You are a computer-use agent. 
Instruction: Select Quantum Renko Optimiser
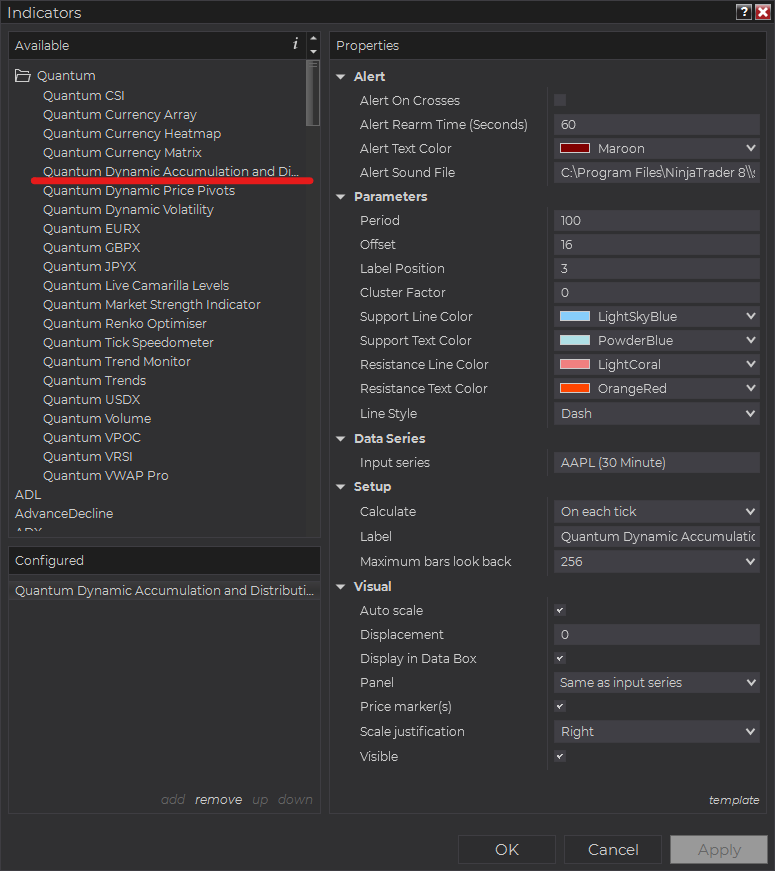tap(125, 323)
